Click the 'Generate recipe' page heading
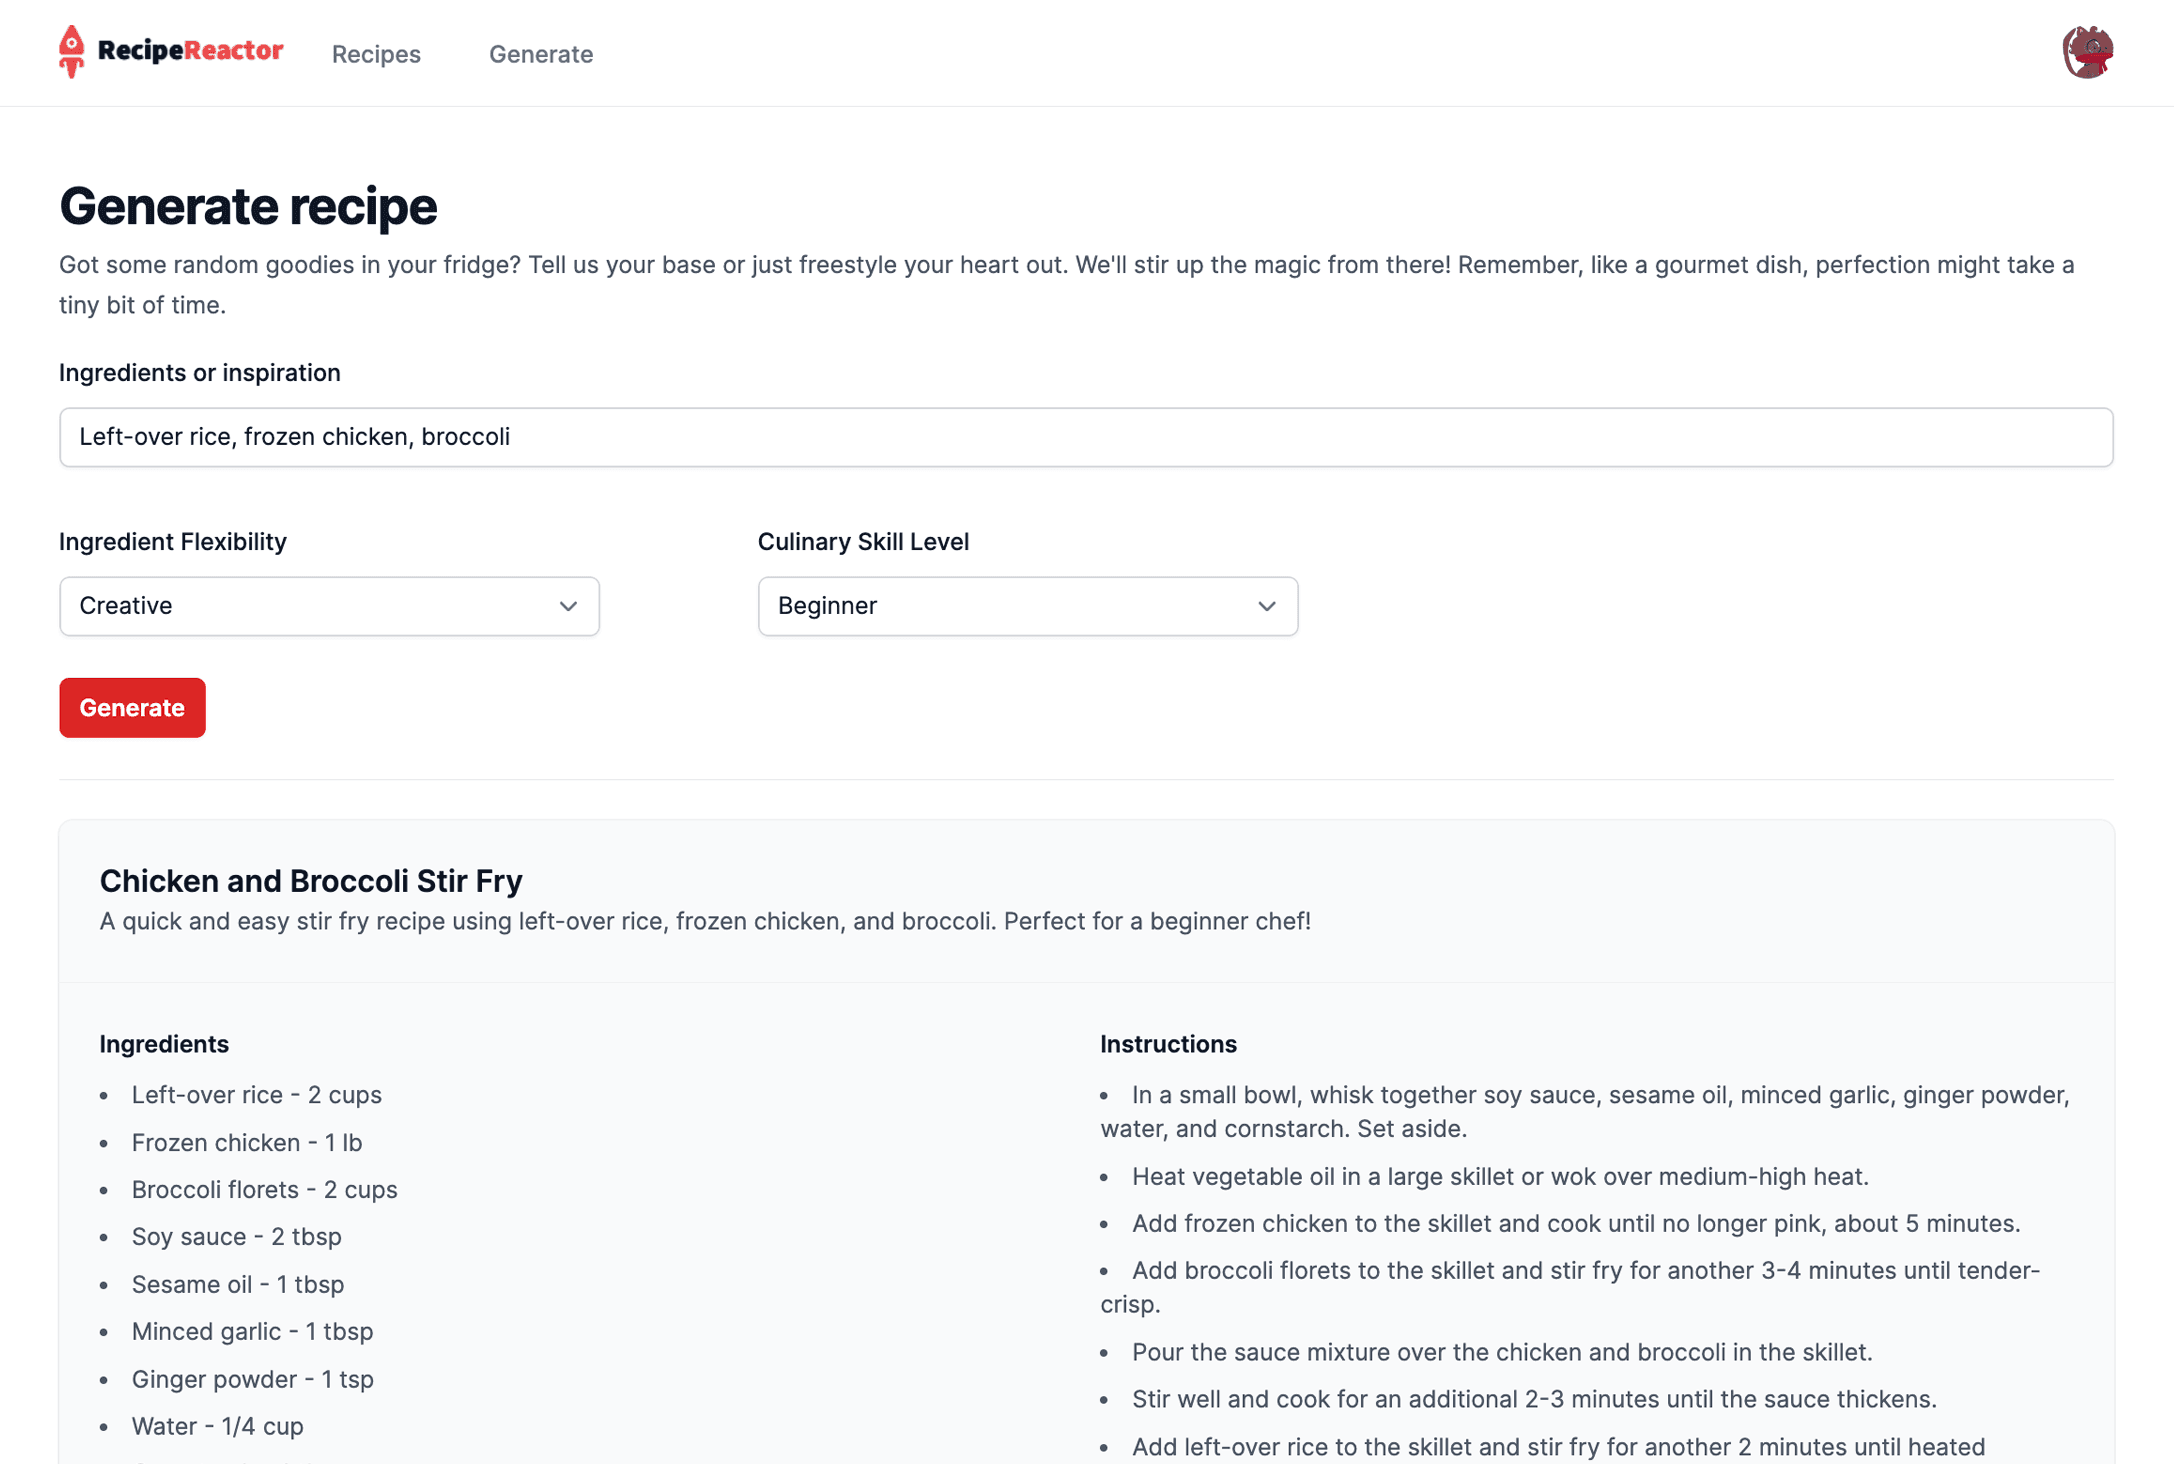This screenshot has width=2174, height=1464. coord(248,206)
